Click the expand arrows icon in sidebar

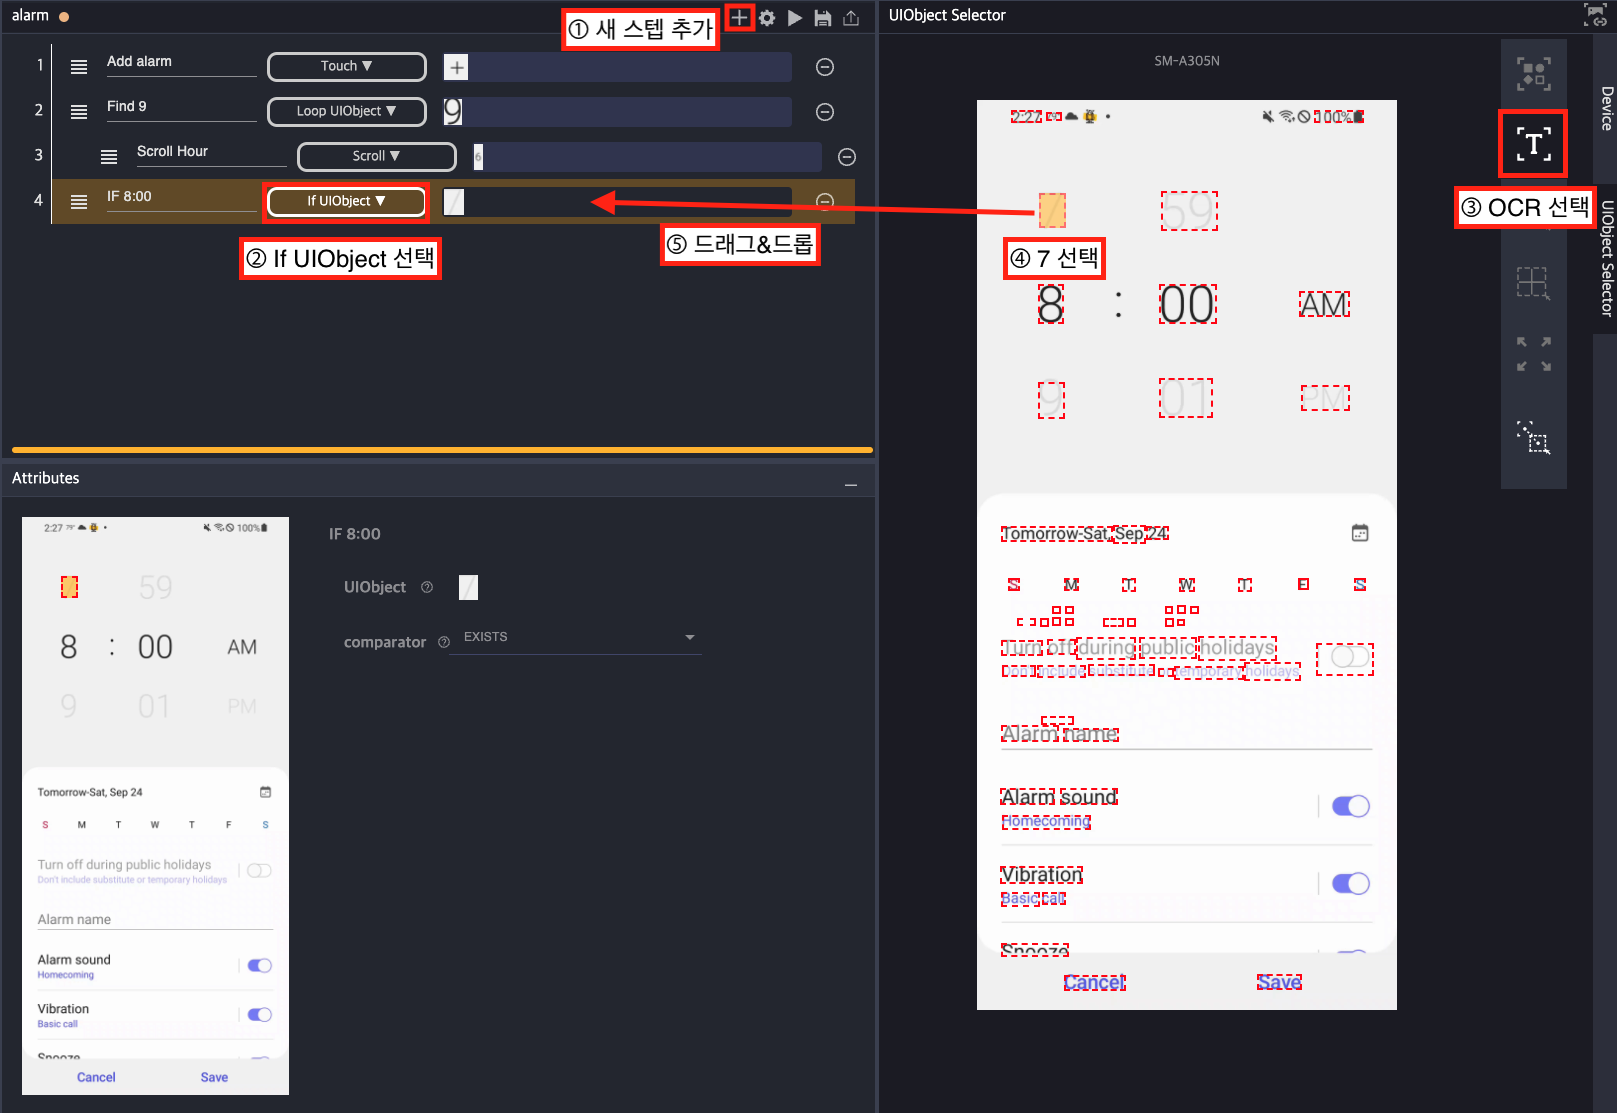coord(1533,354)
